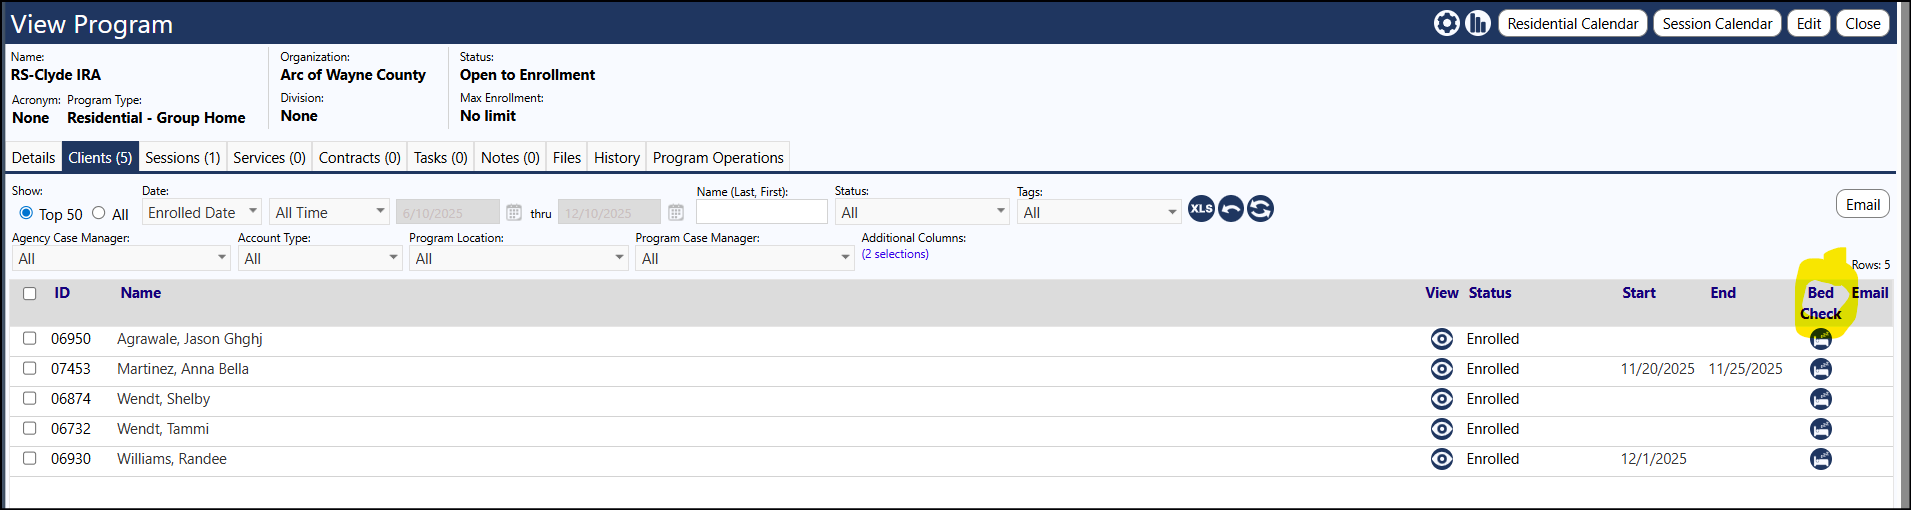
Task: Click the undo filter reset icon
Action: coord(1231,209)
